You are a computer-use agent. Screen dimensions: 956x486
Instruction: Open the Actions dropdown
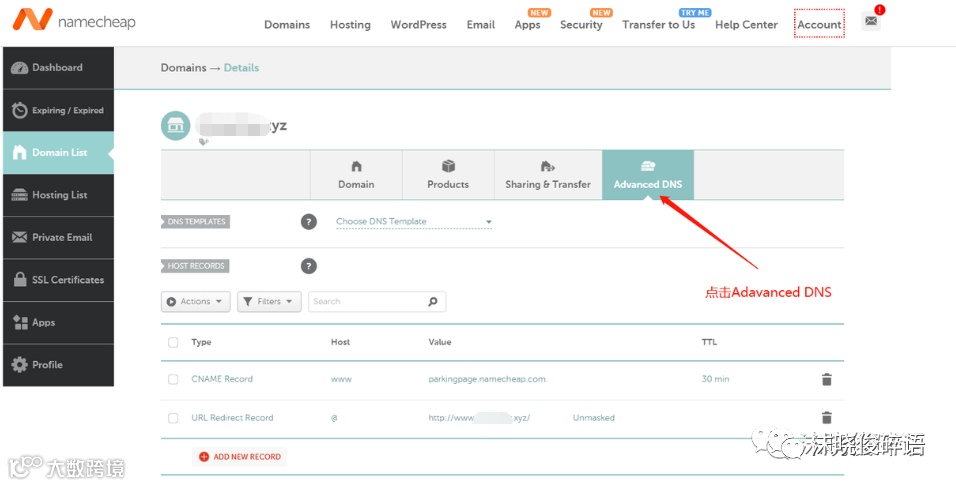(196, 301)
